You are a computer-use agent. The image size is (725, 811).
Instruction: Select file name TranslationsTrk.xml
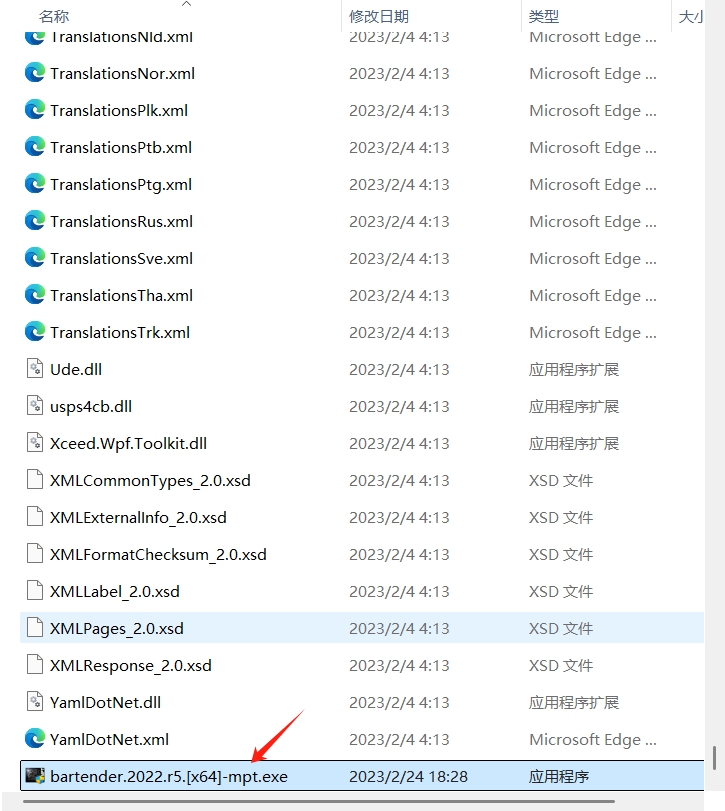(120, 332)
